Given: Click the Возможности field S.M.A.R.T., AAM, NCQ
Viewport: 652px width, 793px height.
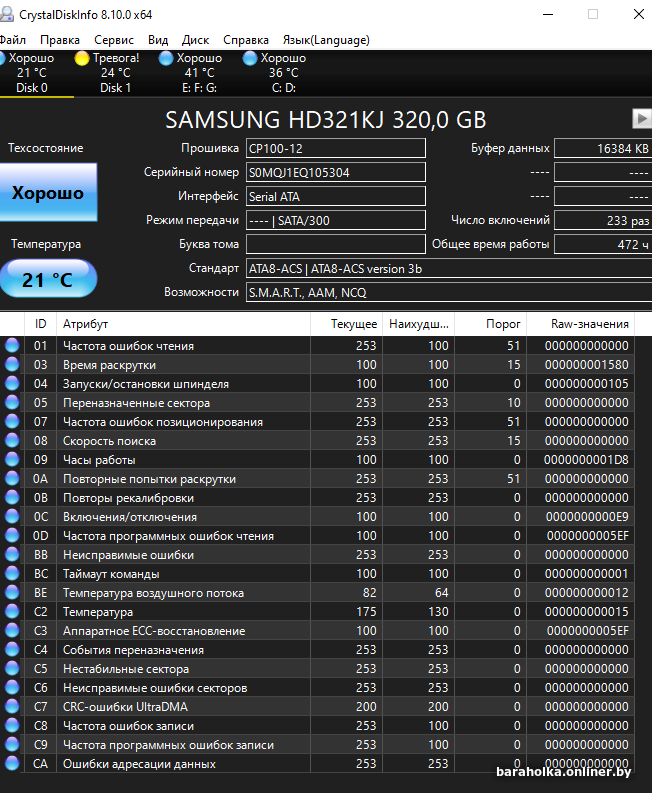Looking at the screenshot, I should 449,292.
